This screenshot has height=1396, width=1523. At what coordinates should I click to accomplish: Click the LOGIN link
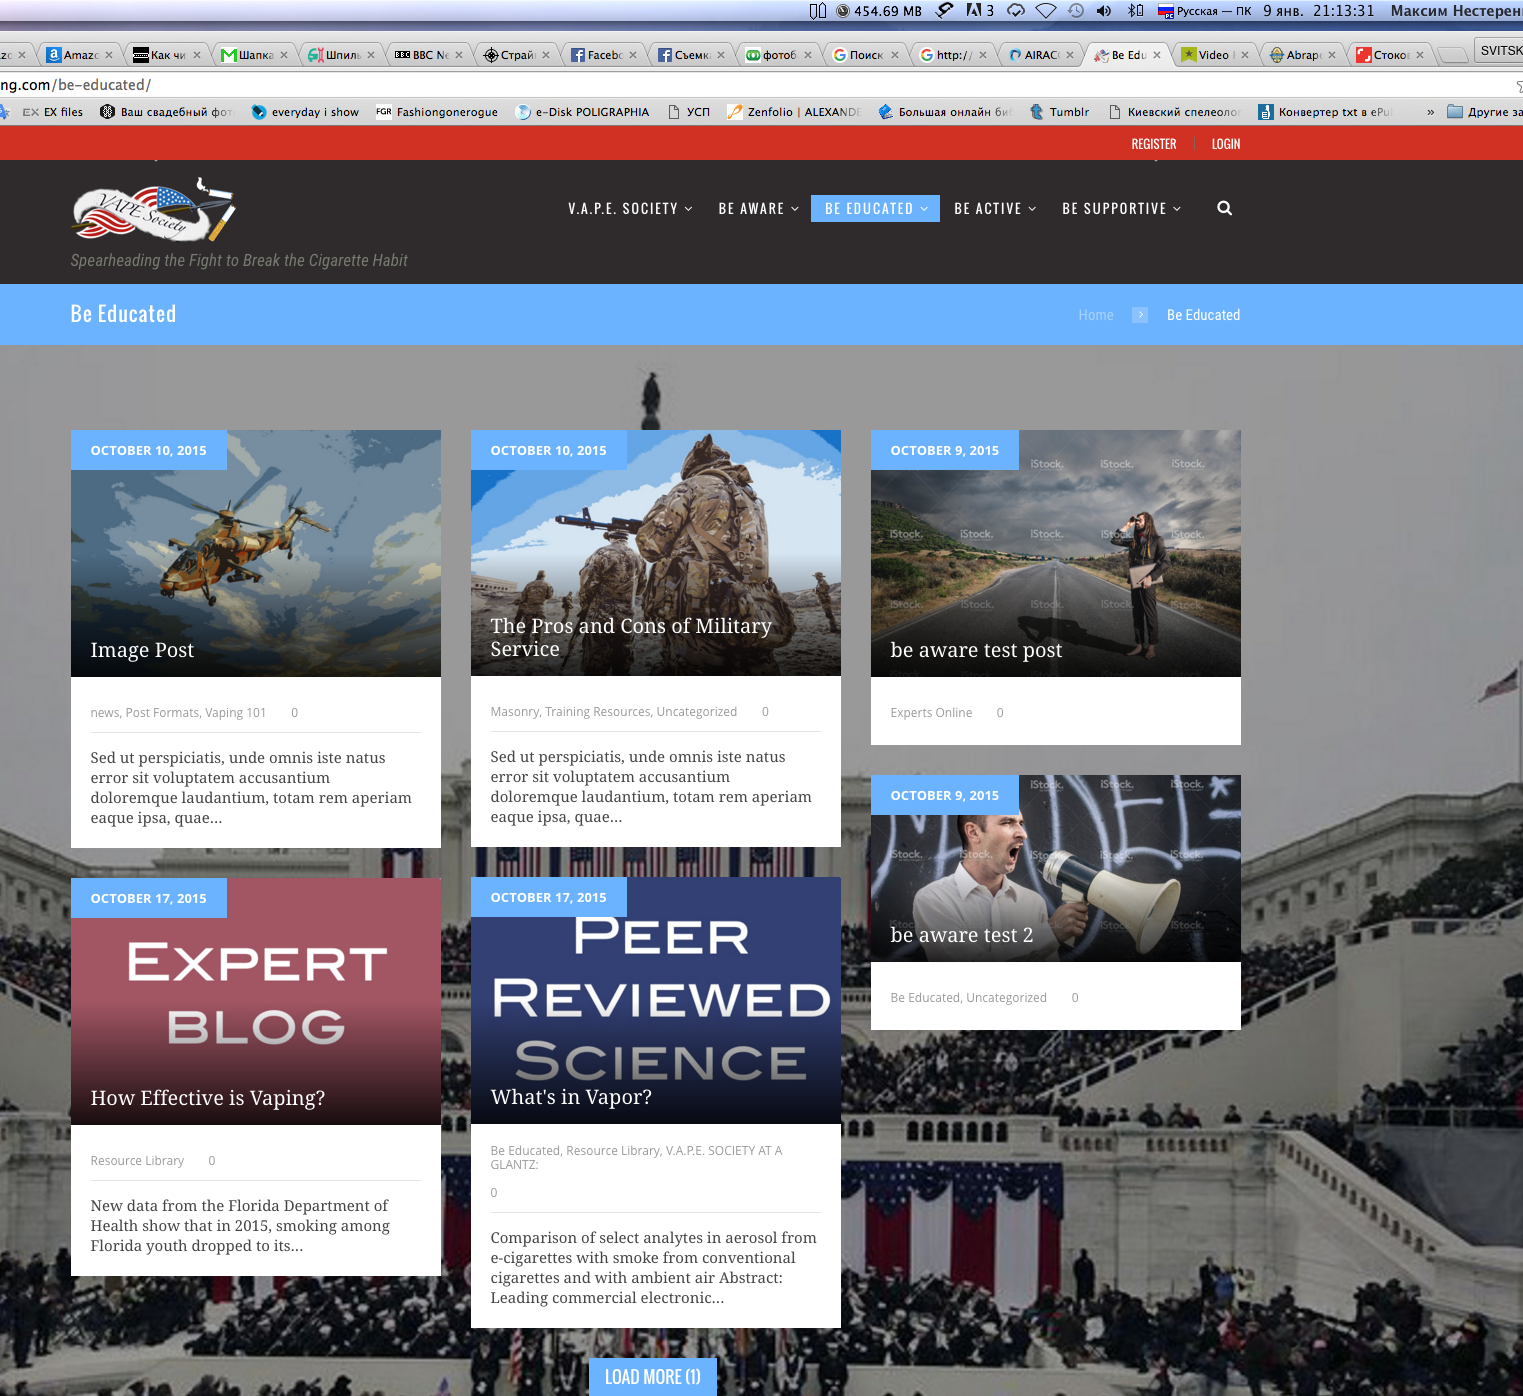click(1226, 144)
